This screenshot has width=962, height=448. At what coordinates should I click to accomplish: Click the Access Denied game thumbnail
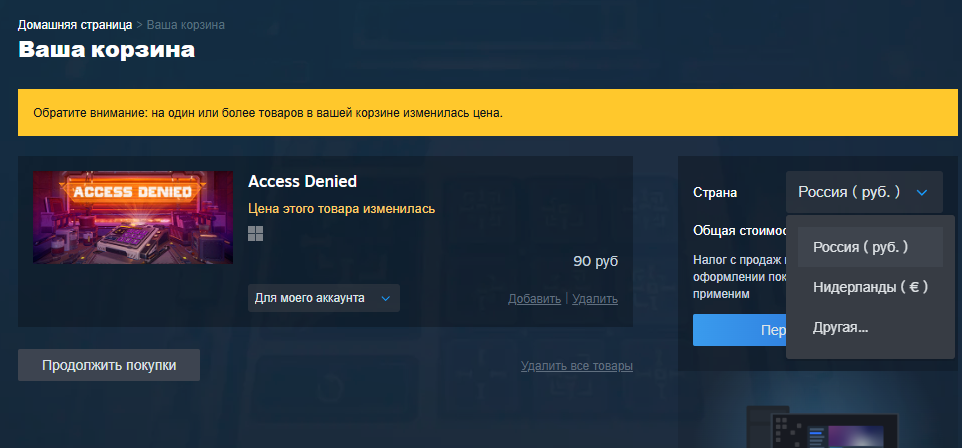pyautogui.click(x=133, y=217)
